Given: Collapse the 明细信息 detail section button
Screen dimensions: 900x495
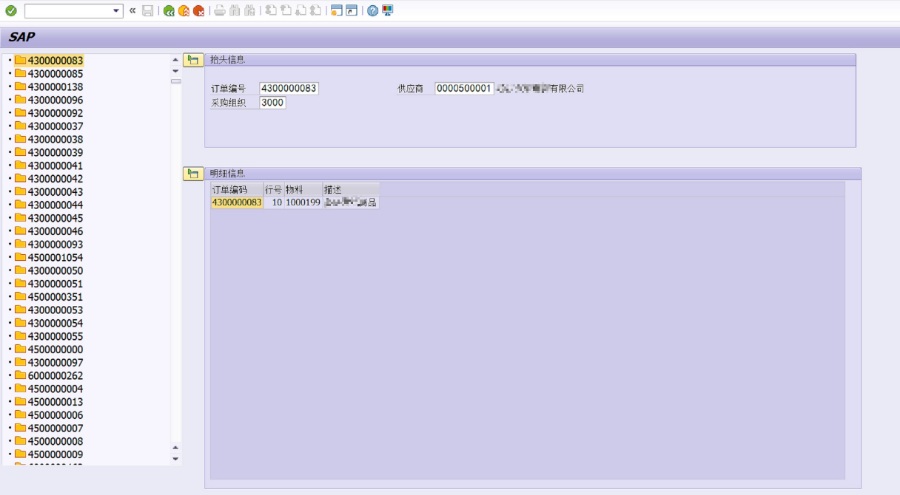Looking at the screenshot, I should coord(193,174).
